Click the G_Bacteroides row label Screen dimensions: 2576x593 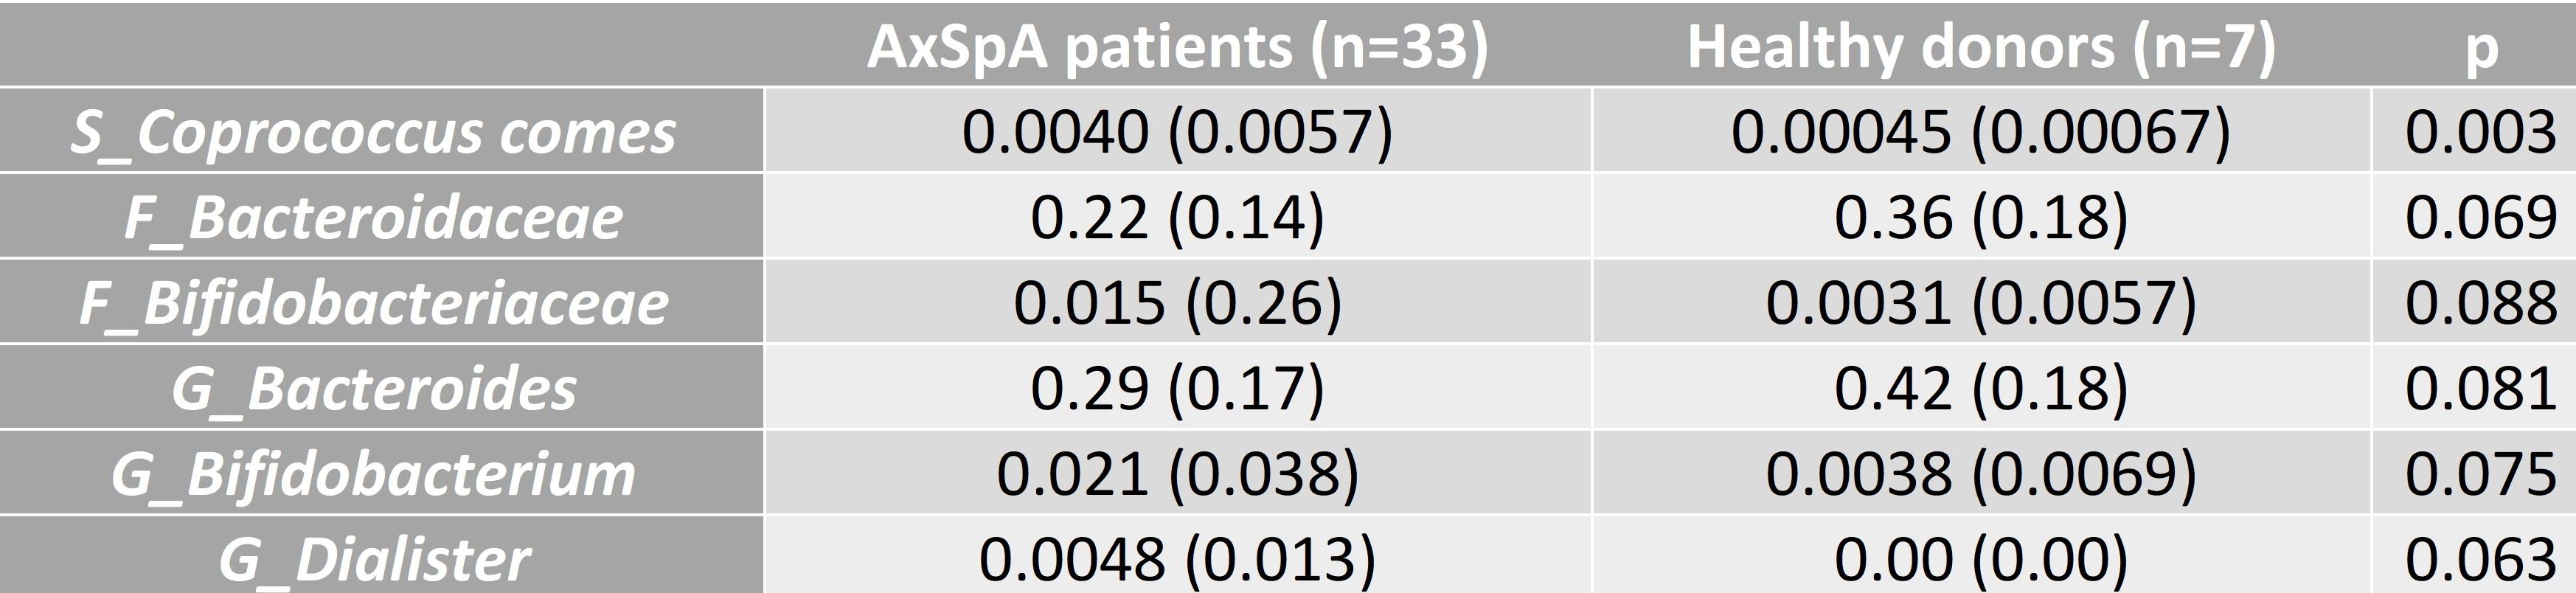pyautogui.click(x=373, y=388)
